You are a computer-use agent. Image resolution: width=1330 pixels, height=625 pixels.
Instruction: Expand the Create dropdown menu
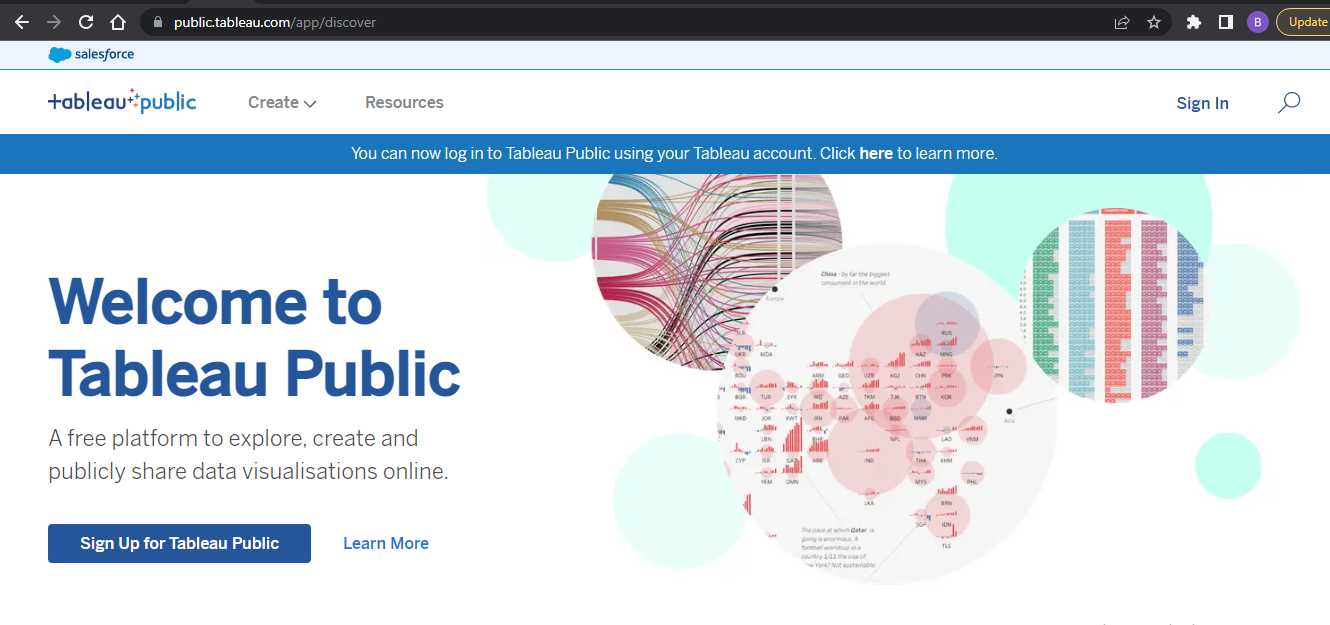(x=282, y=102)
